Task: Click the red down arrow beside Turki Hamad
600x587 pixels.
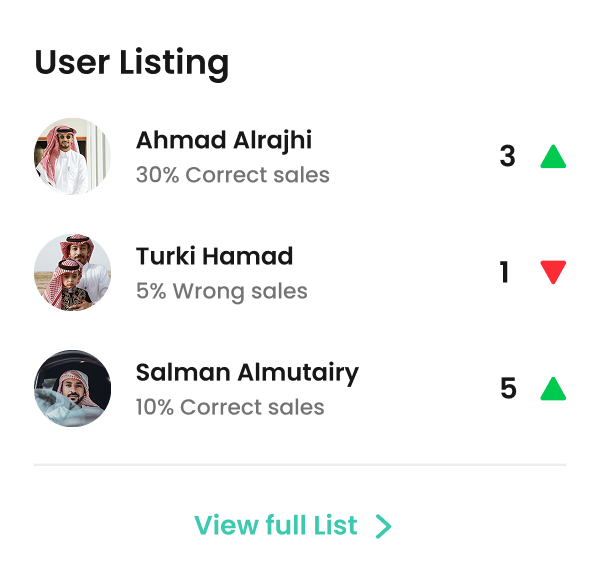Action: 553,271
